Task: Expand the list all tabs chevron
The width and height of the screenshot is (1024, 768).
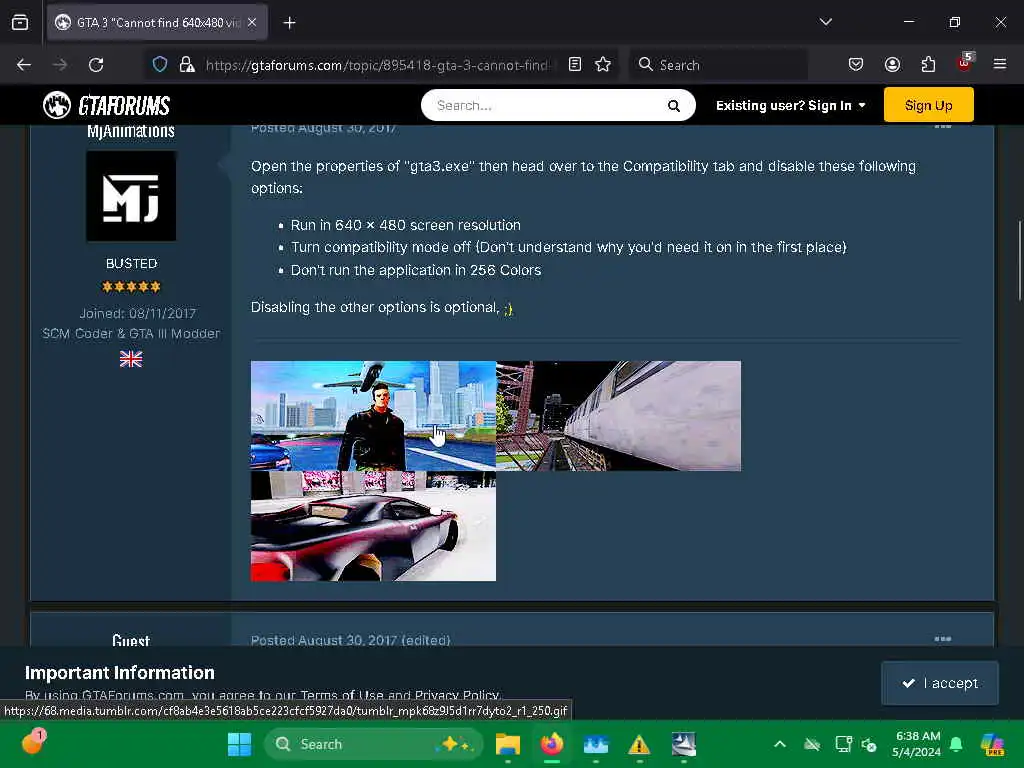Action: click(x=825, y=22)
